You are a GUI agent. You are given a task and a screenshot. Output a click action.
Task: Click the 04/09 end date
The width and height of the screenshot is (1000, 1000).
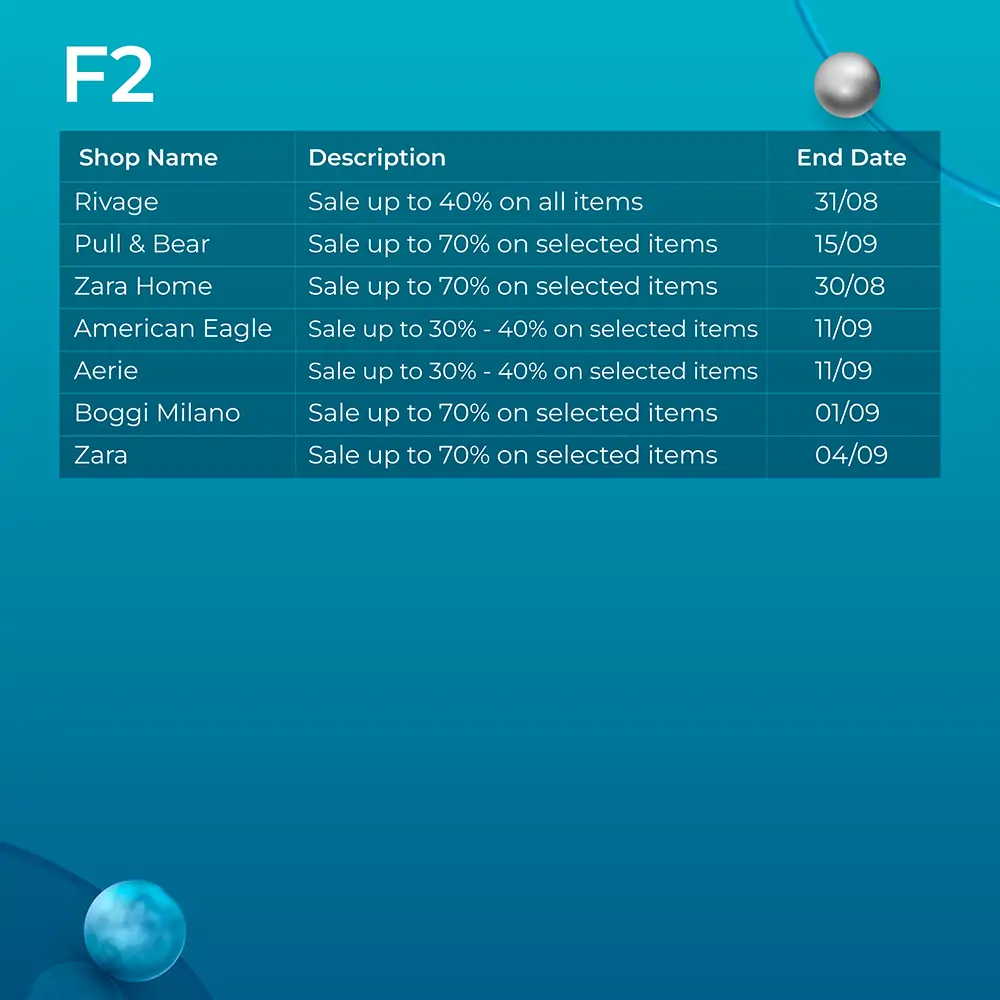[x=851, y=455]
